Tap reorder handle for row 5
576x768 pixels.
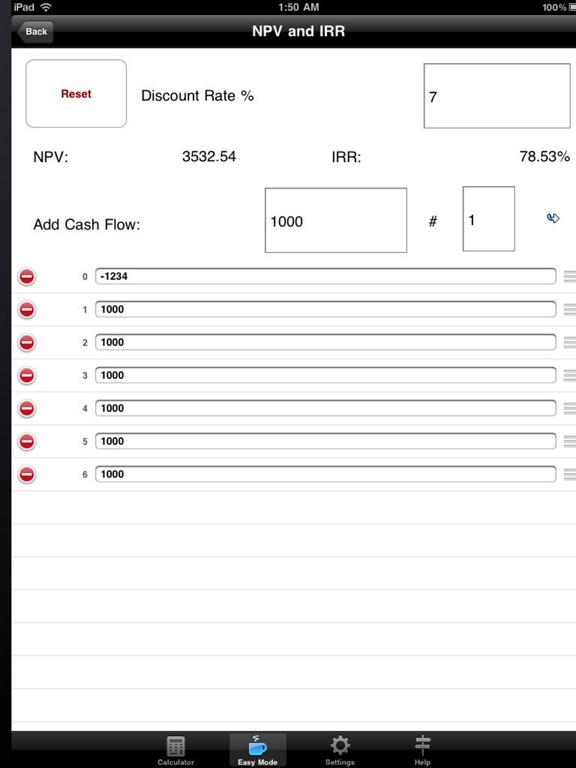pos(570,441)
